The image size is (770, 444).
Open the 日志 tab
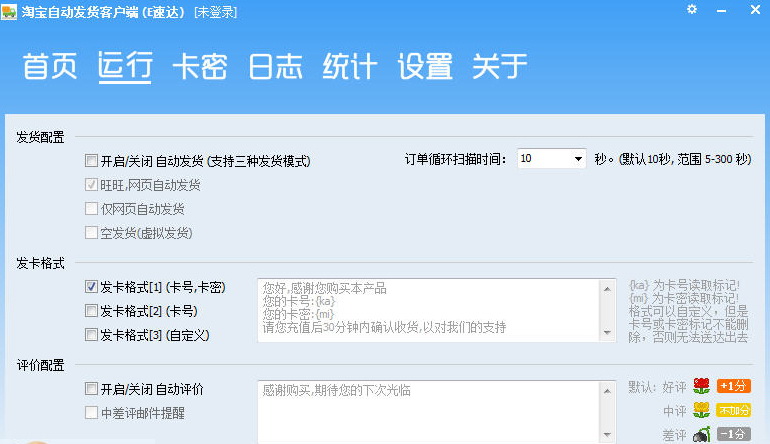[x=275, y=66]
